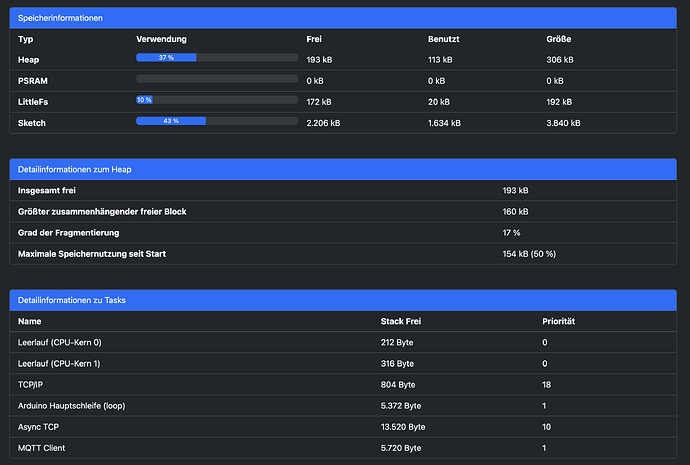Click the Größe column header

coord(559,39)
